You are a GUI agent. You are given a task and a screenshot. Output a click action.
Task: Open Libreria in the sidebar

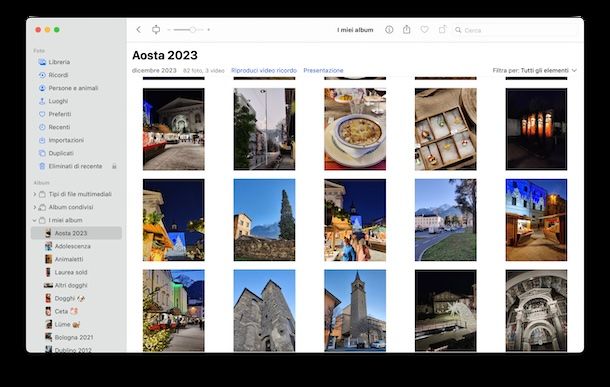tap(59, 62)
